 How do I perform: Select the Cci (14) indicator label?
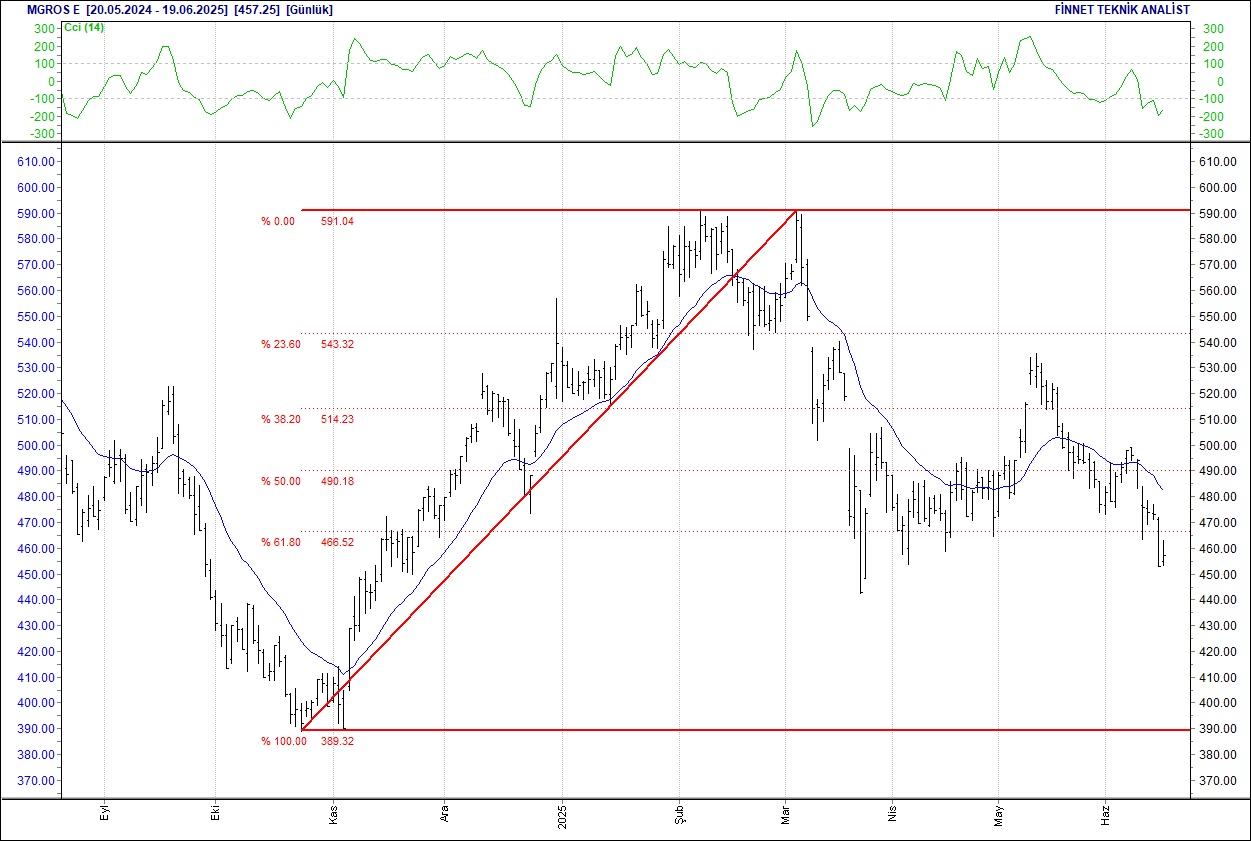84,27
